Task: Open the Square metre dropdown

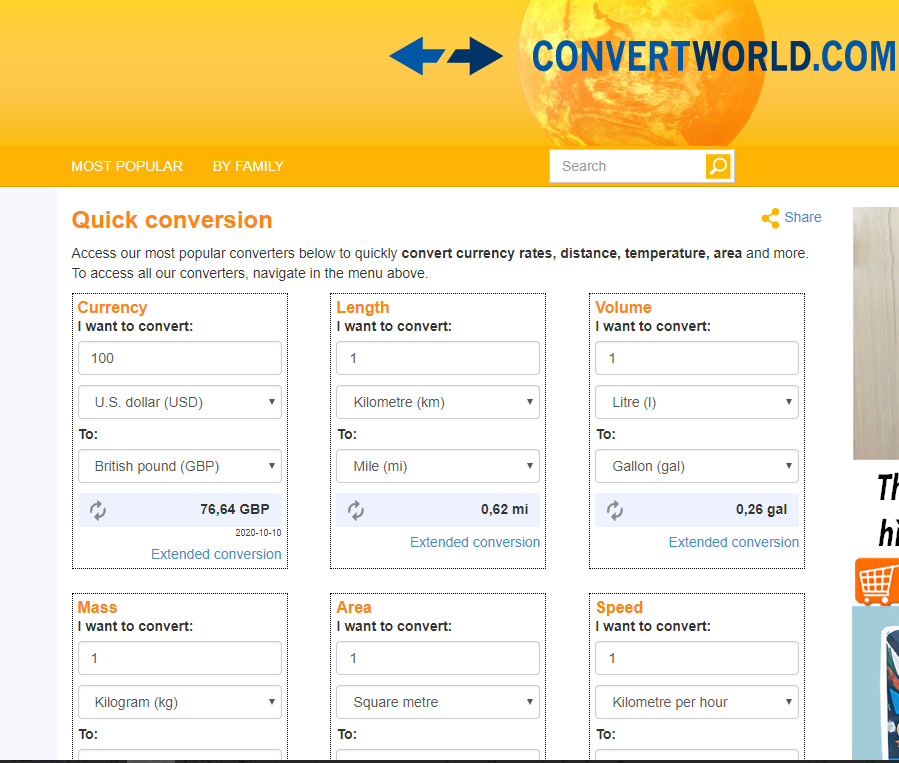Action: [438, 702]
